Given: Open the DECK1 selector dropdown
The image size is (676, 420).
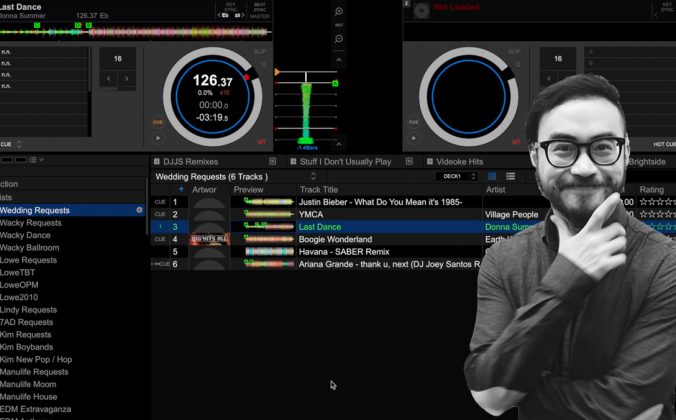Looking at the screenshot, I should coord(456,177).
